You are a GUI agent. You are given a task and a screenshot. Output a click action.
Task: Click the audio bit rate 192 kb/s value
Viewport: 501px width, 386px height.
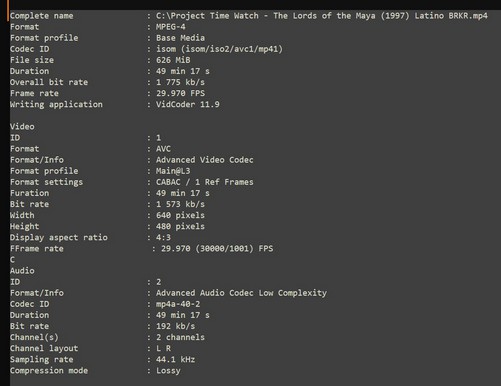pyautogui.click(x=175, y=326)
